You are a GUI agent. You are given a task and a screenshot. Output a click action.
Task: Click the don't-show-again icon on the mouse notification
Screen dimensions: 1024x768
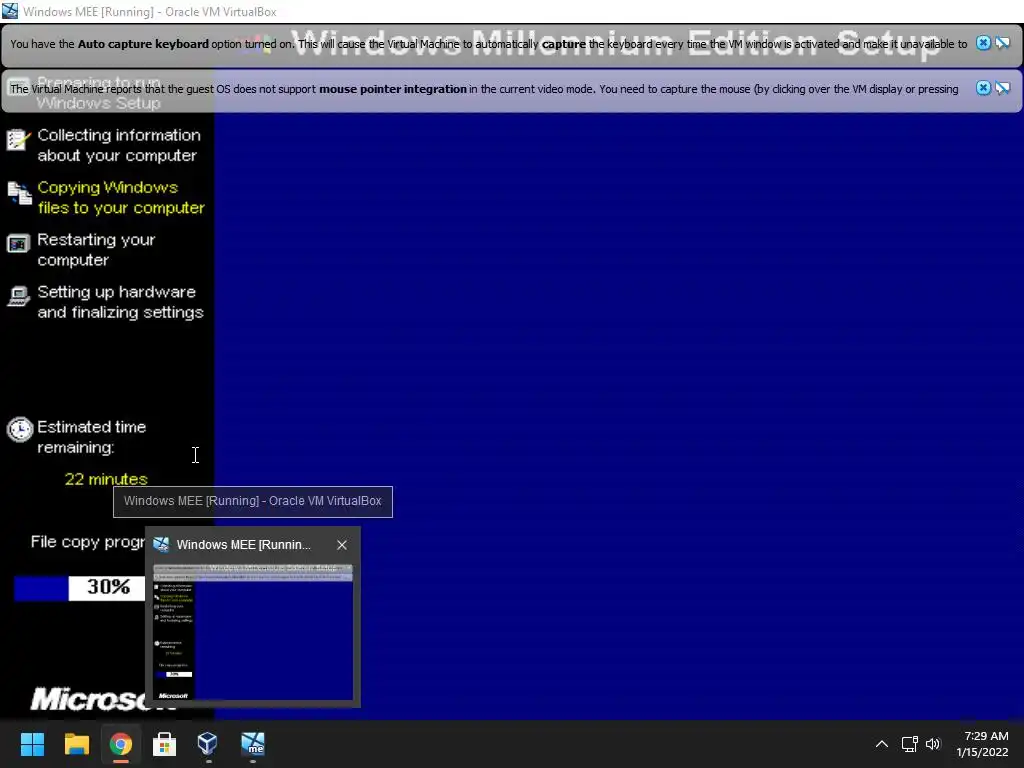click(x=1002, y=88)
